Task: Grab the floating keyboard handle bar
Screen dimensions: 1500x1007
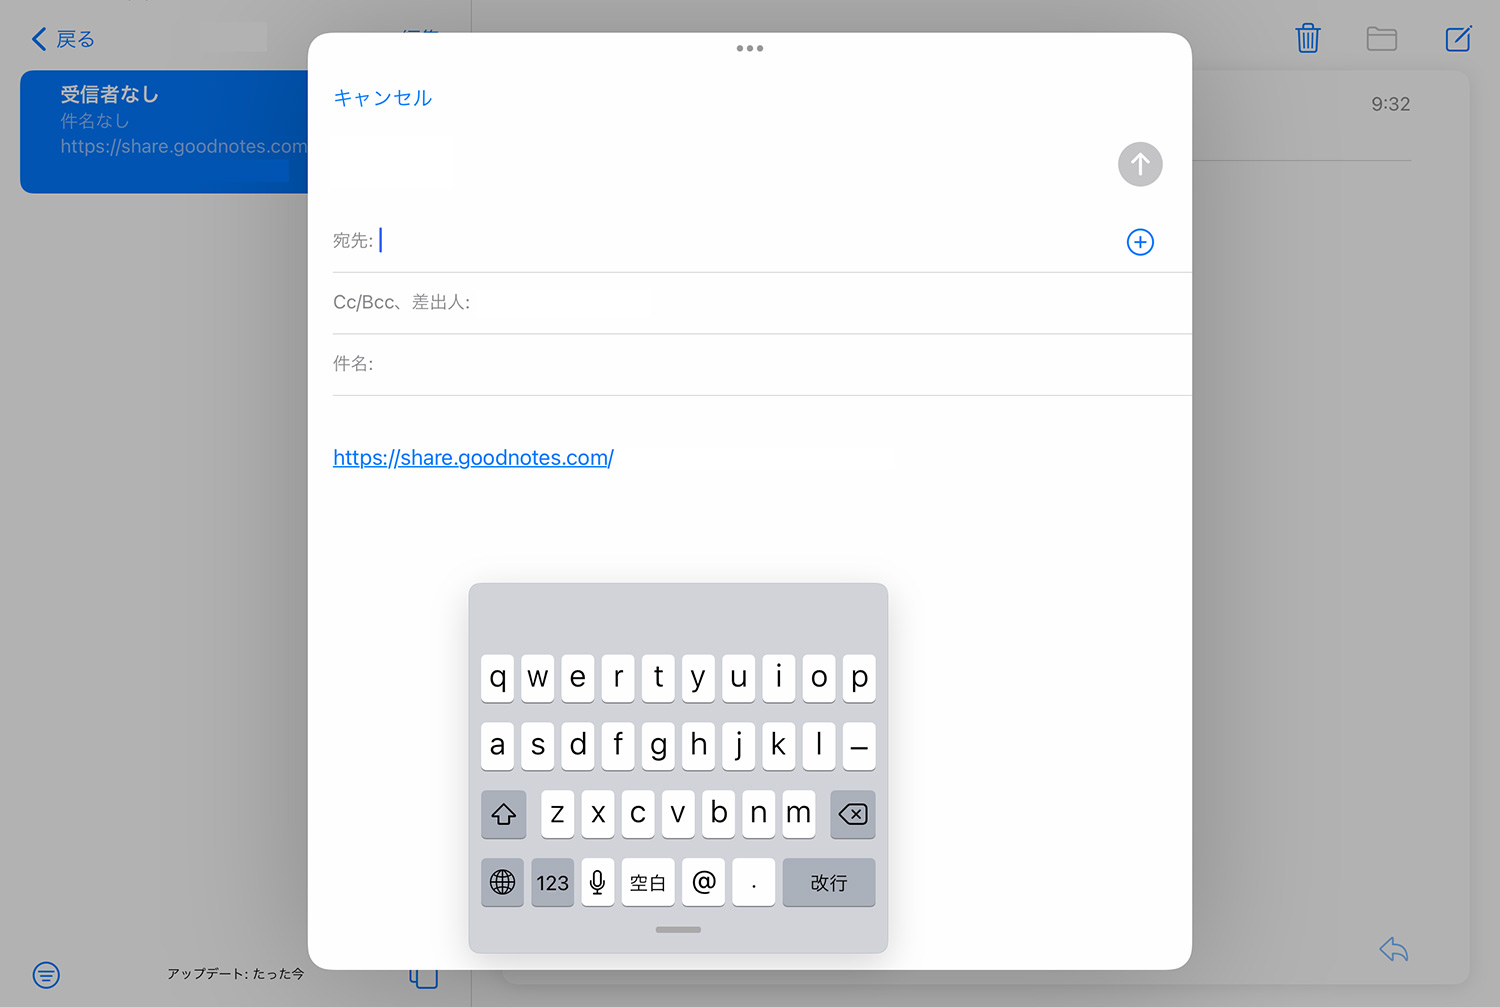Action: click(x=678, y=930)
